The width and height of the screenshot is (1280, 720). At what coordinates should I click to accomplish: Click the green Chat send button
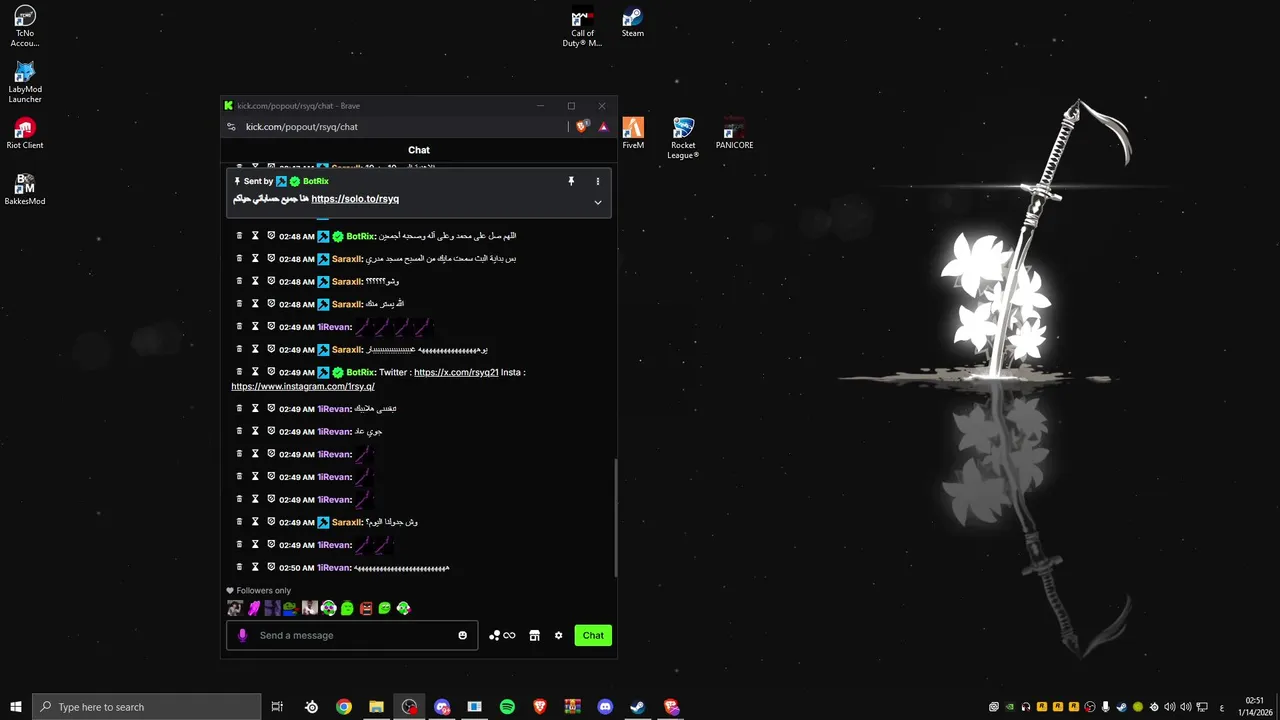pyautogui.click(x=593, y=635)
